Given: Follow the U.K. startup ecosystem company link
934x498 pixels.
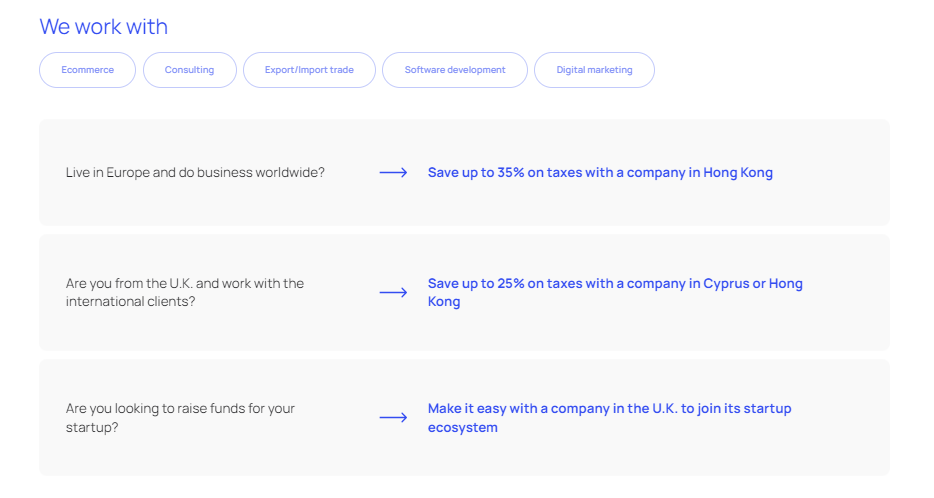Looking at the screenshot, I should [609, 409].
